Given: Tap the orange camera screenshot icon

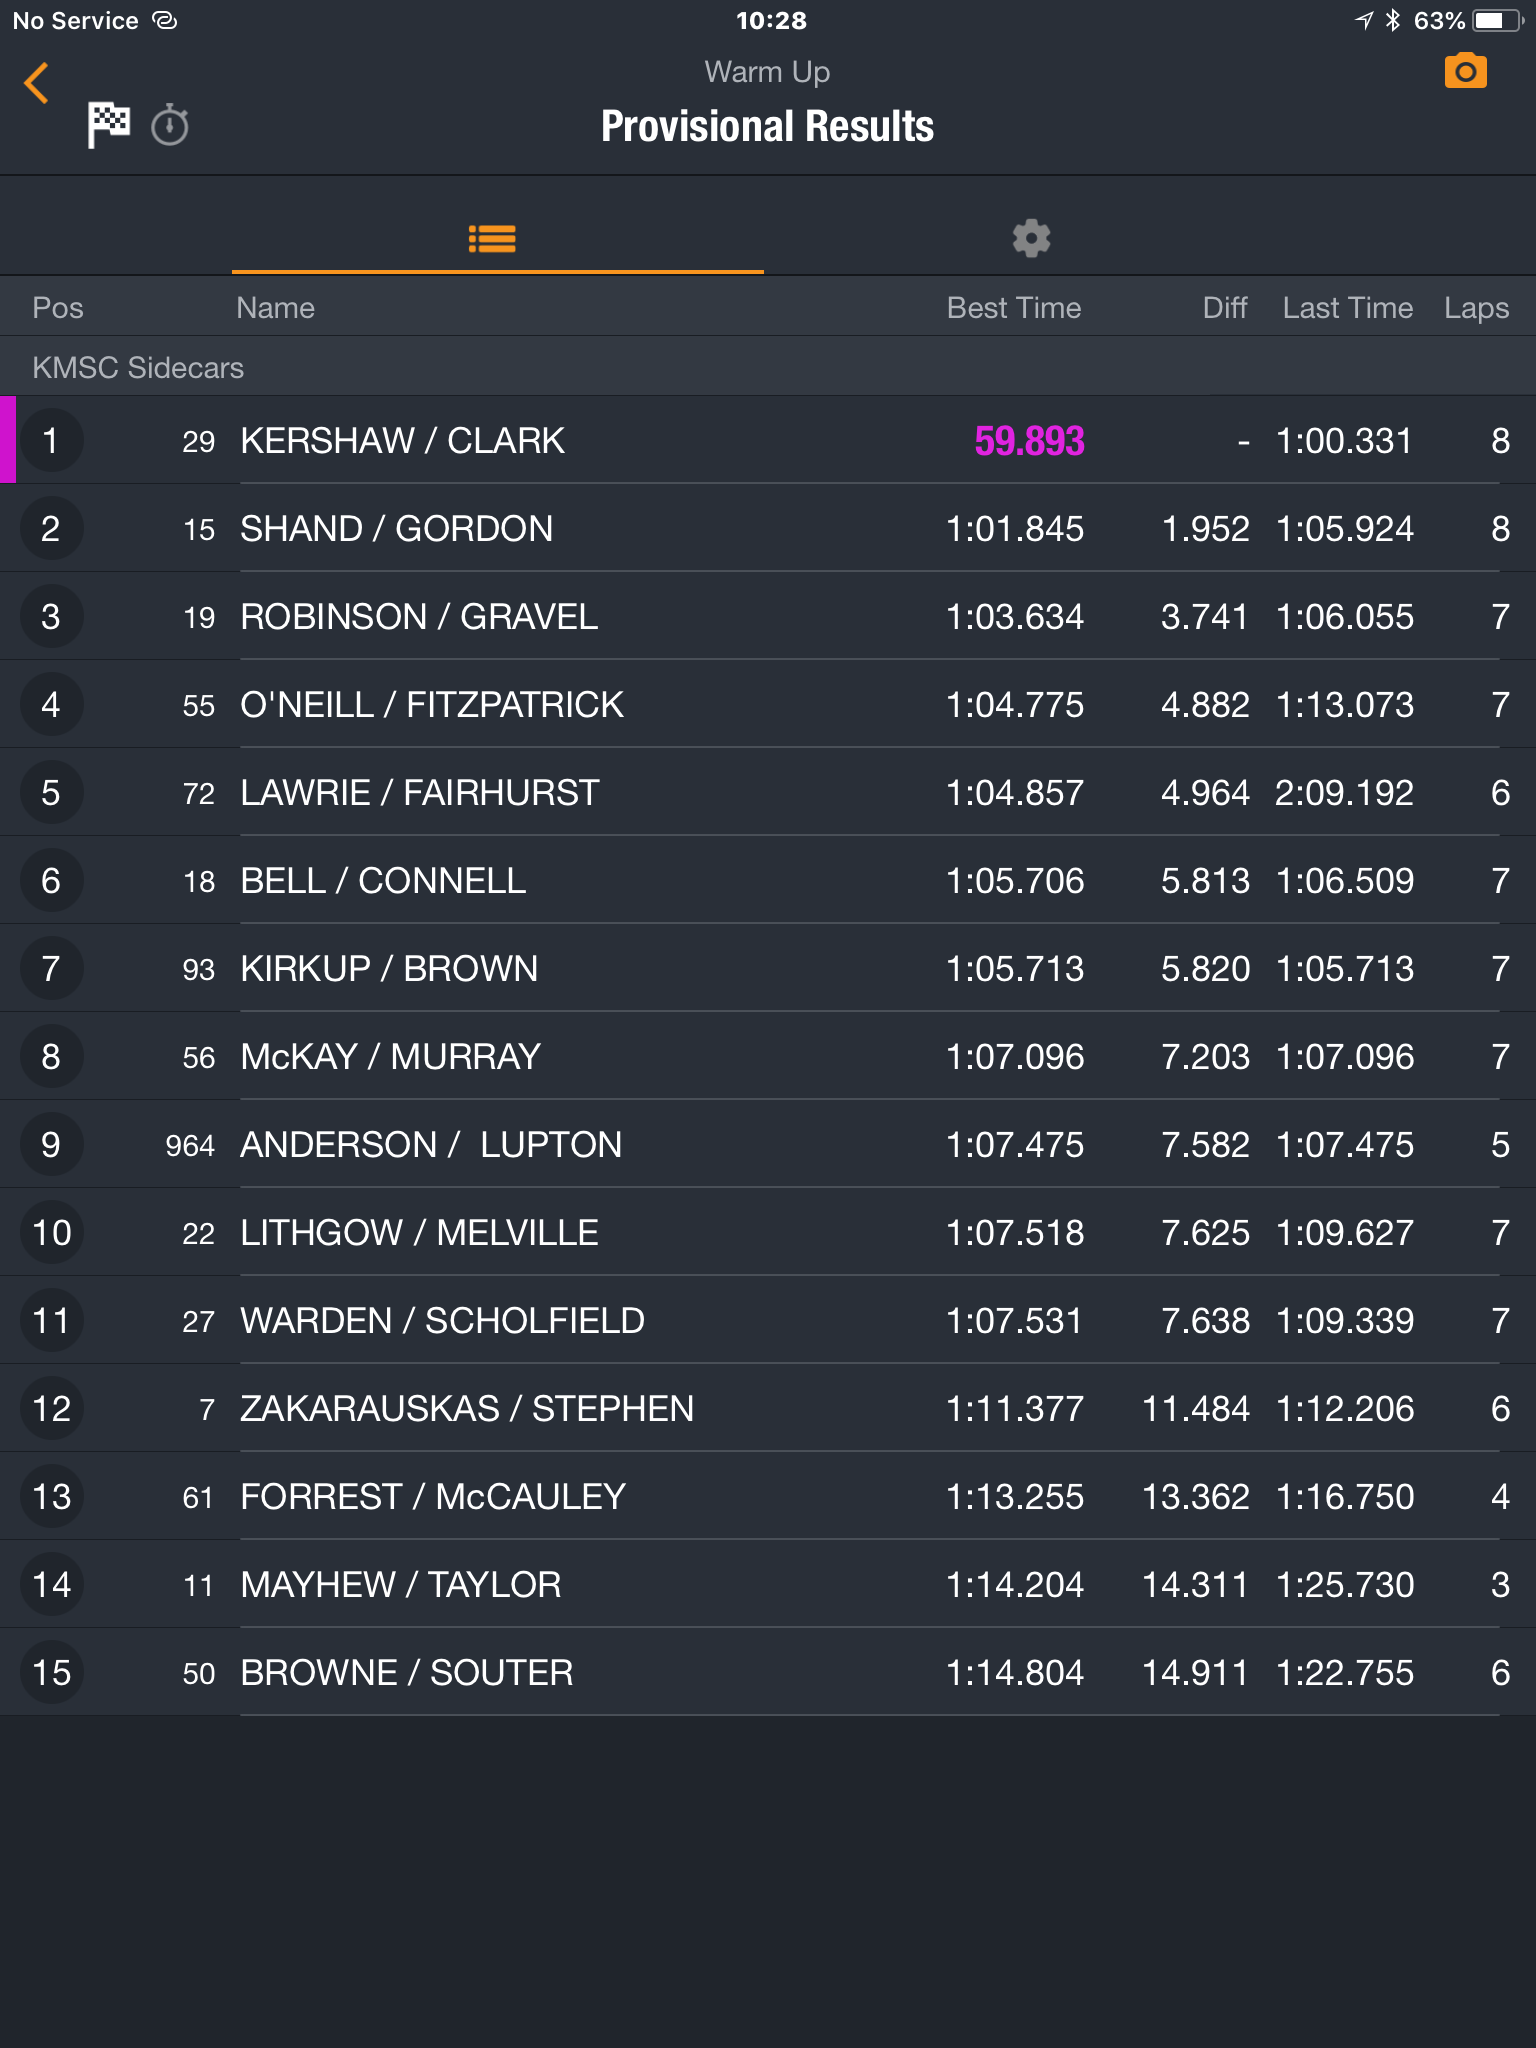Looking at the screenshot, I should (x=1466, y=71).
